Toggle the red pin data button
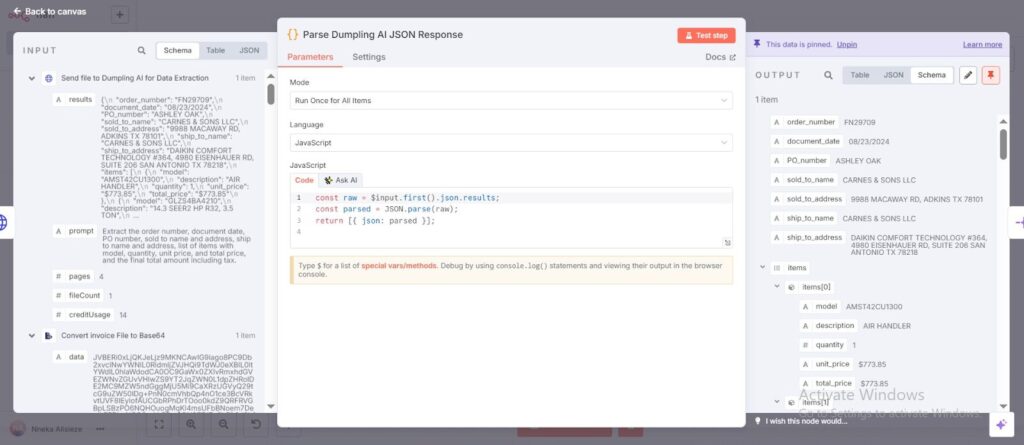 pos(991,75)
